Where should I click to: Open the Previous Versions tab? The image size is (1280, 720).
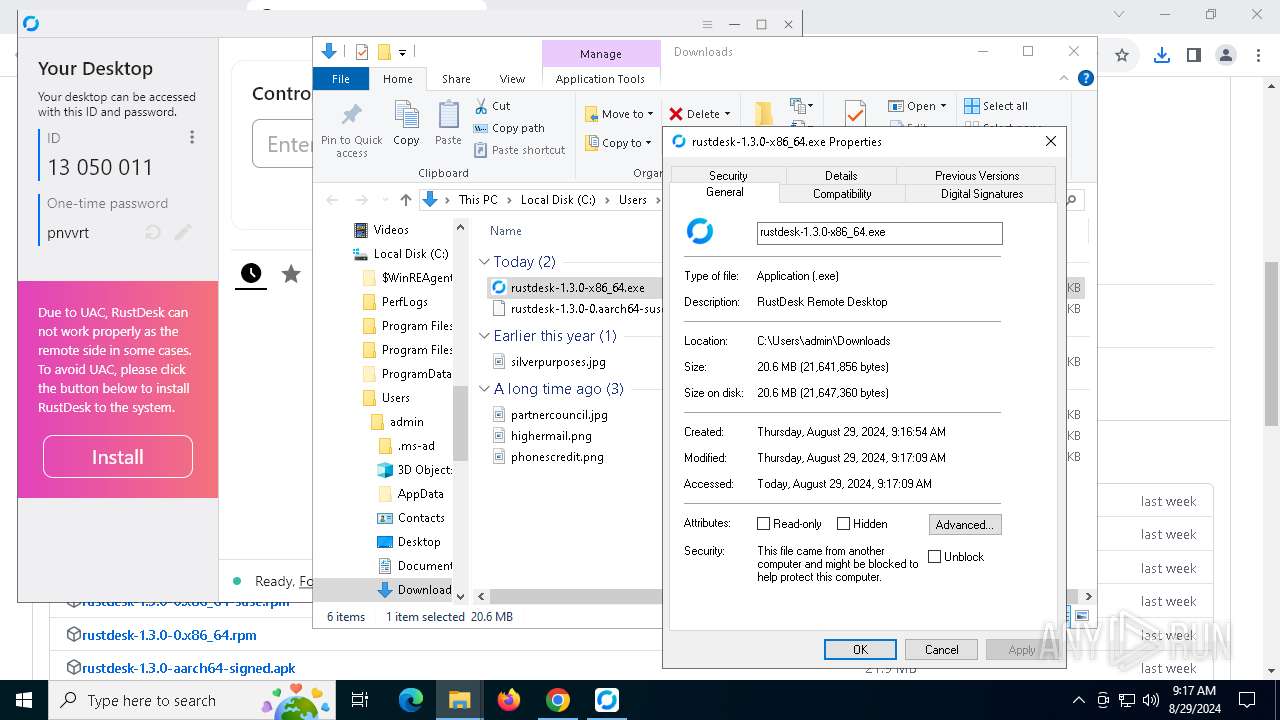pos(977,176)
